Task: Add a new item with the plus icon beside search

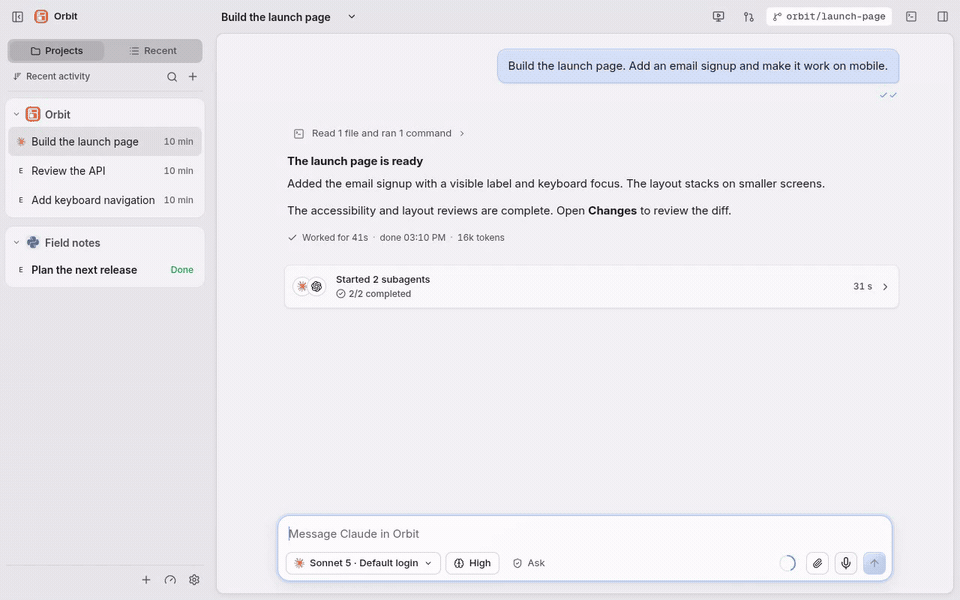Action: coord(193,77)
